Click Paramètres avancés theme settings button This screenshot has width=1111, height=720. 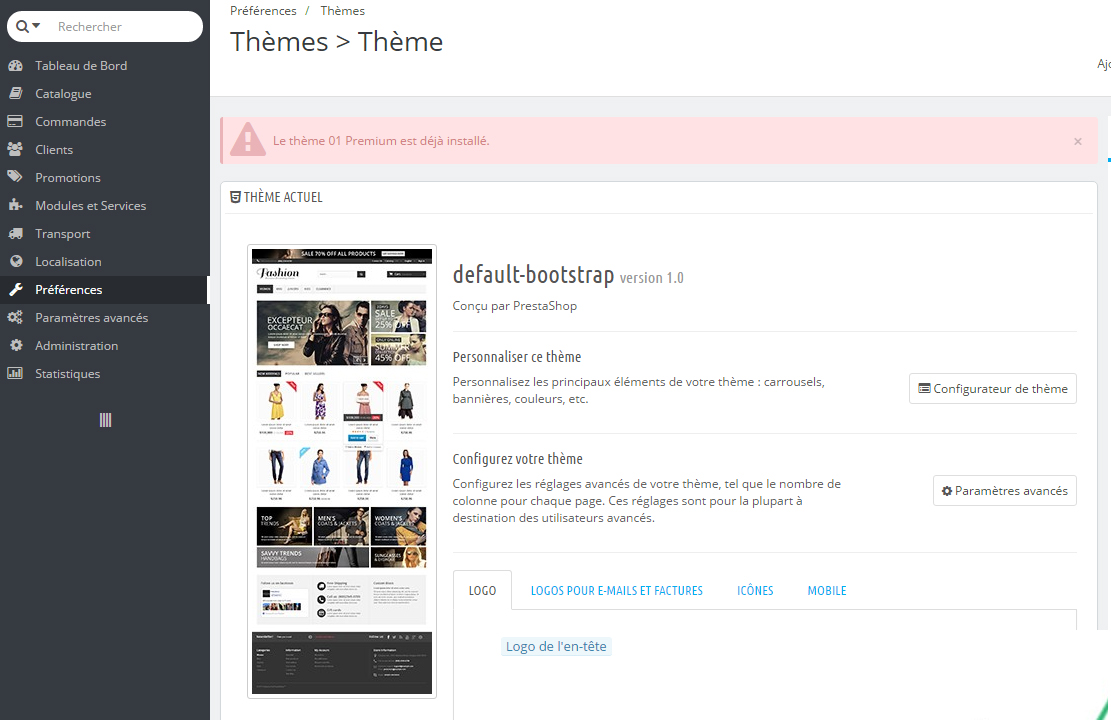[x=1005, y=490]
